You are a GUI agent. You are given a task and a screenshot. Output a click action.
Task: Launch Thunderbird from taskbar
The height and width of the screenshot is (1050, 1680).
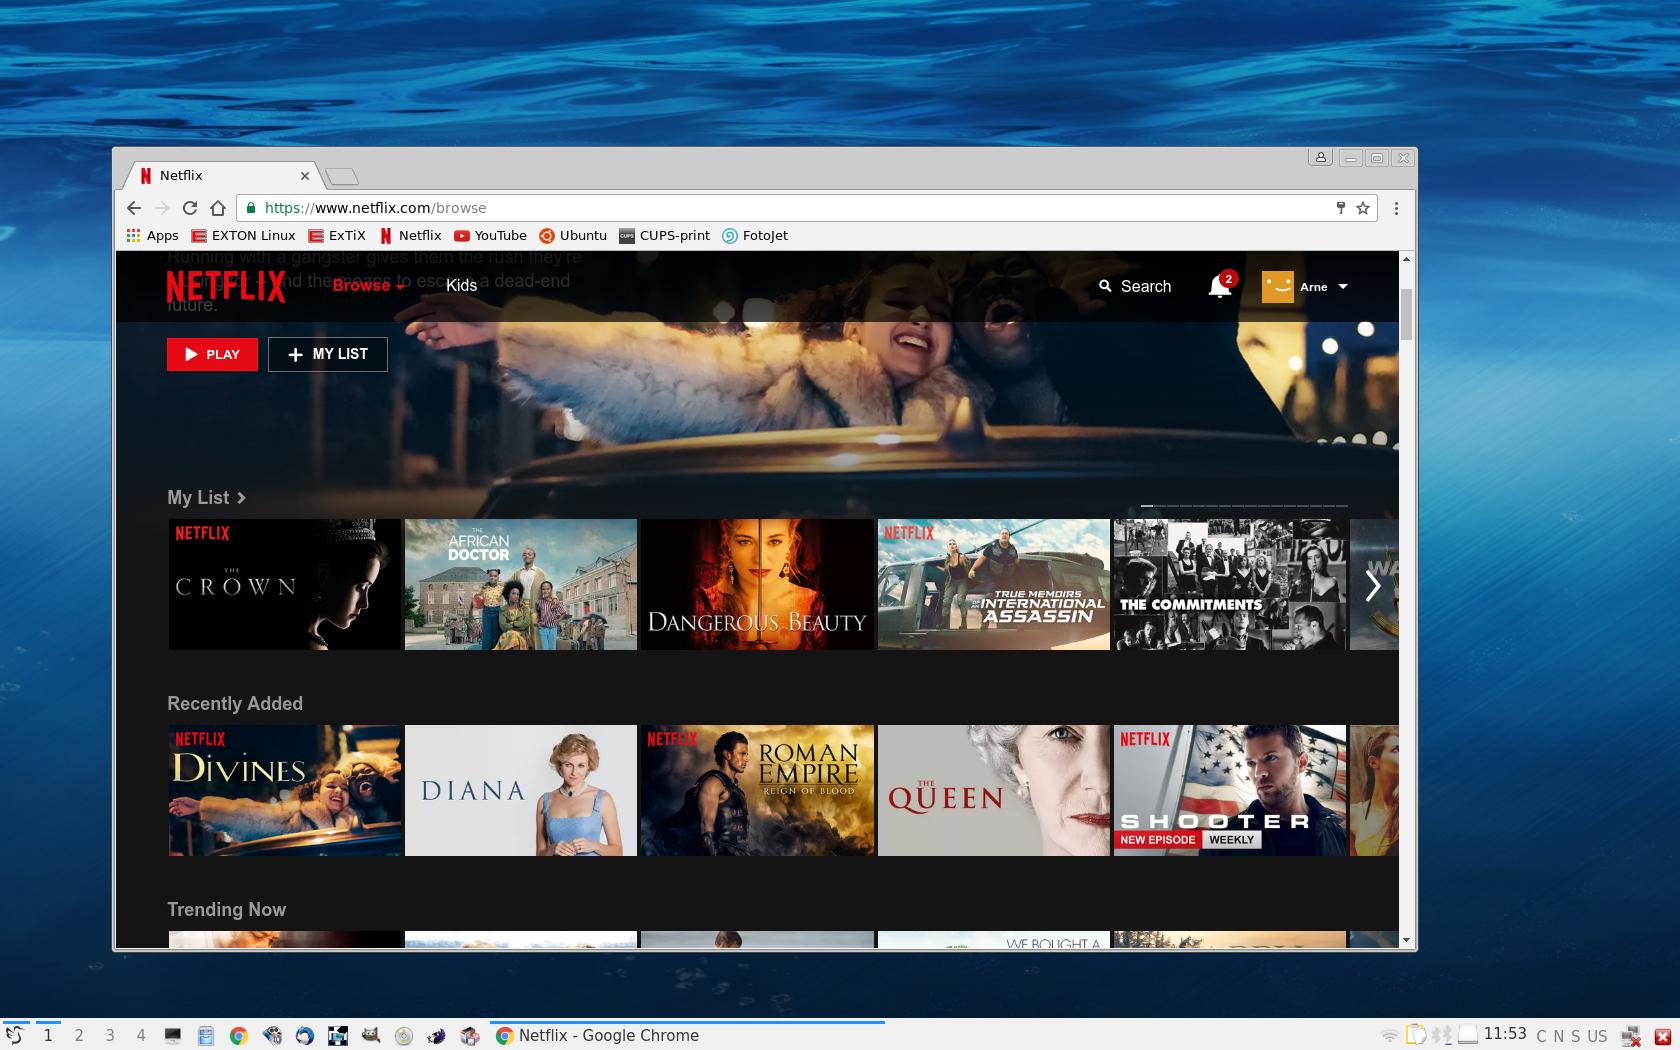click(x=305, y=1036)
